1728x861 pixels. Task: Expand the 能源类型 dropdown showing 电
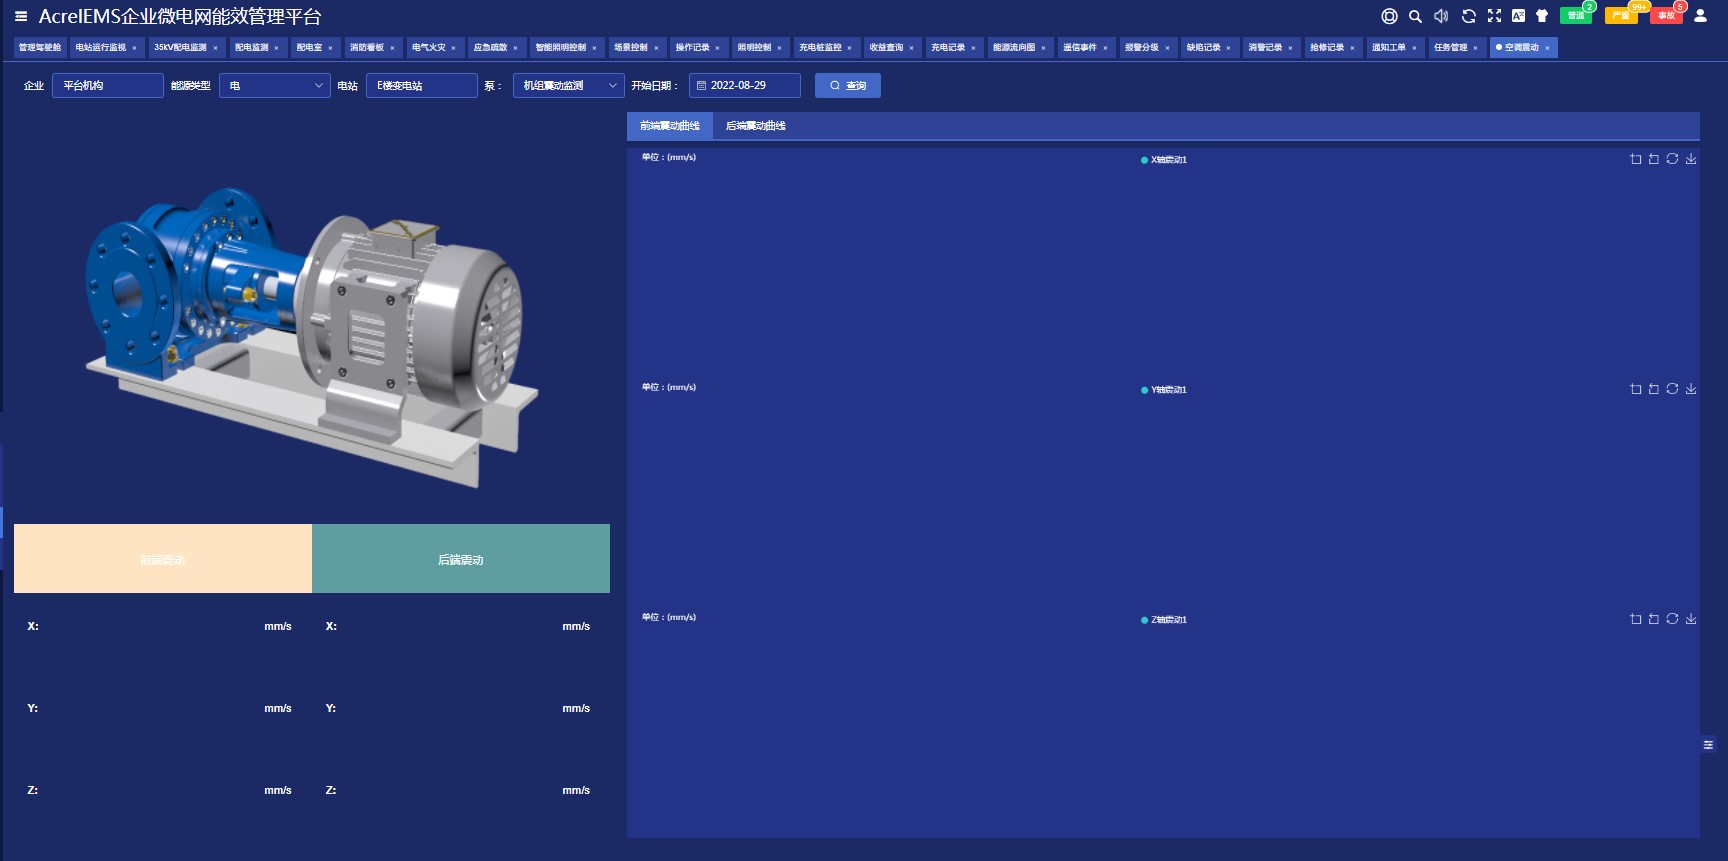275,86
